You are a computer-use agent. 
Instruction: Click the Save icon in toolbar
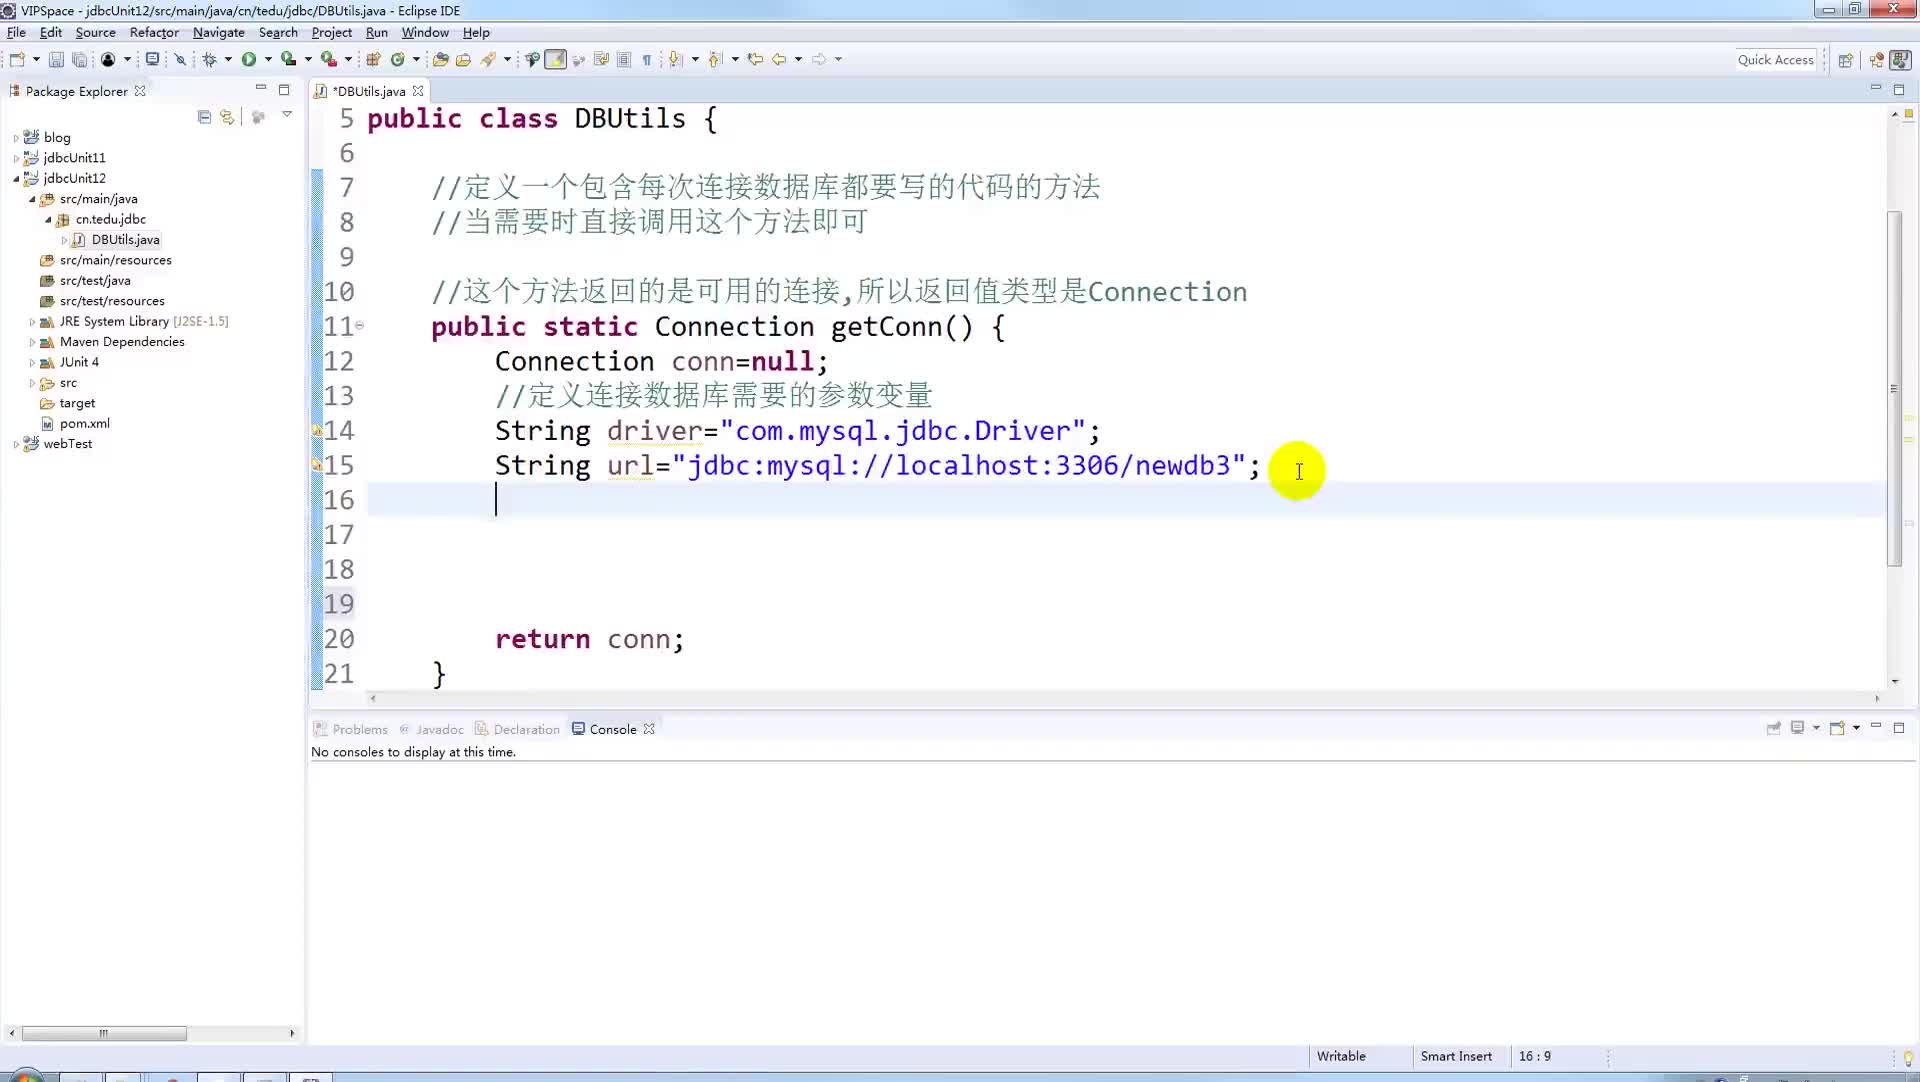pyautogui.click(x=56, y=59)
